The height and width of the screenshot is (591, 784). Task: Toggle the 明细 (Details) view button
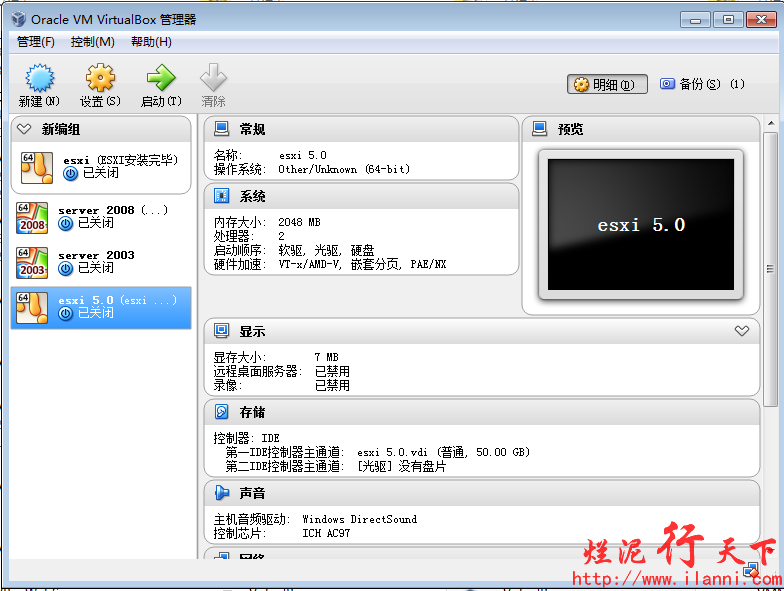607,85
